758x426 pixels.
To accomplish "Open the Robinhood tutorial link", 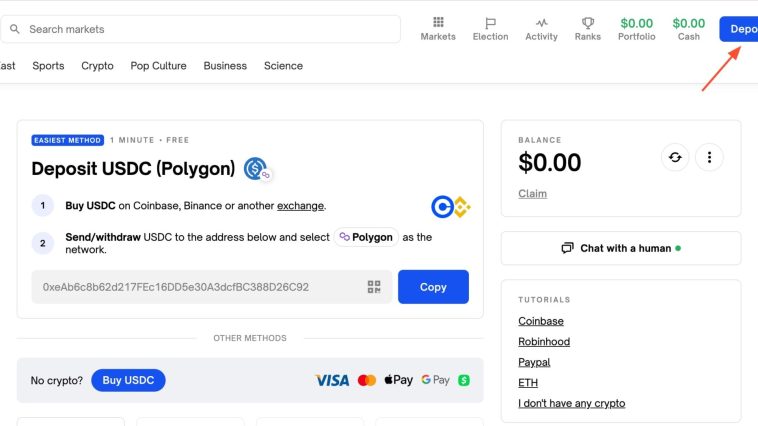I will coord(544,341).
